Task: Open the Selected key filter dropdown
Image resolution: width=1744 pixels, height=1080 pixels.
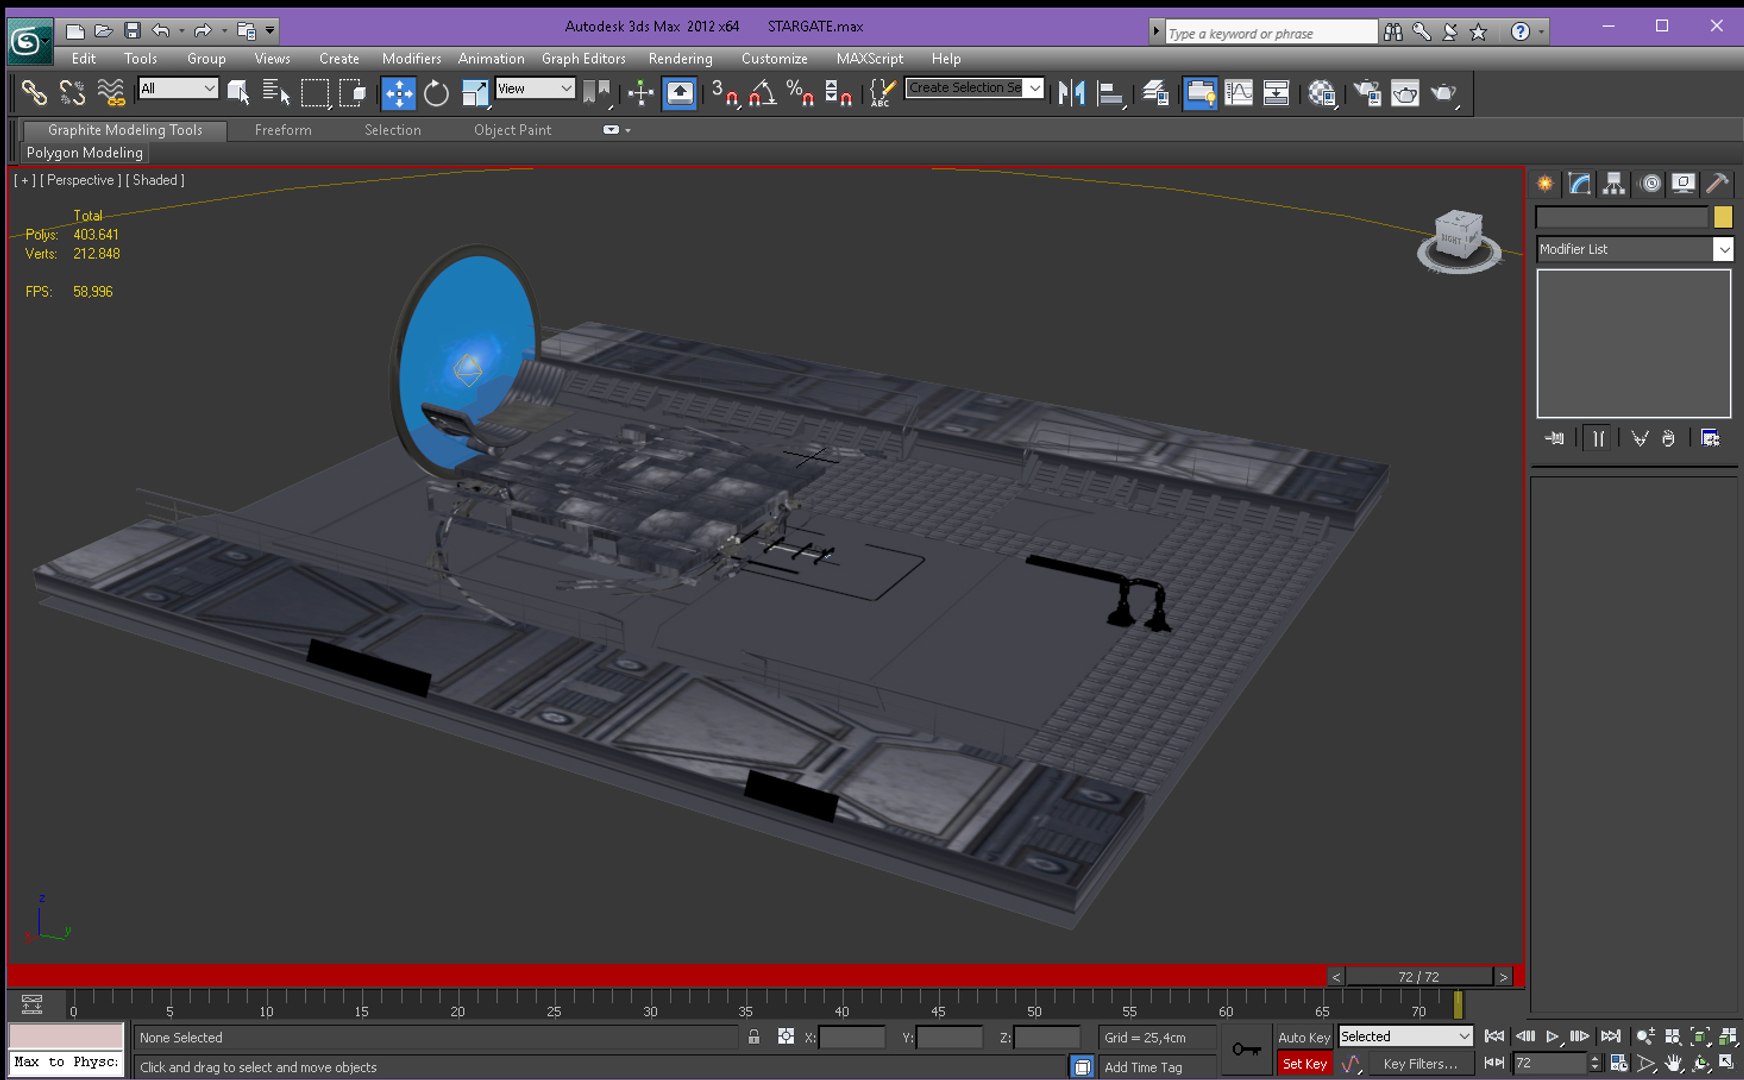Action: pyautogui.click(x=1405, y=1037)
